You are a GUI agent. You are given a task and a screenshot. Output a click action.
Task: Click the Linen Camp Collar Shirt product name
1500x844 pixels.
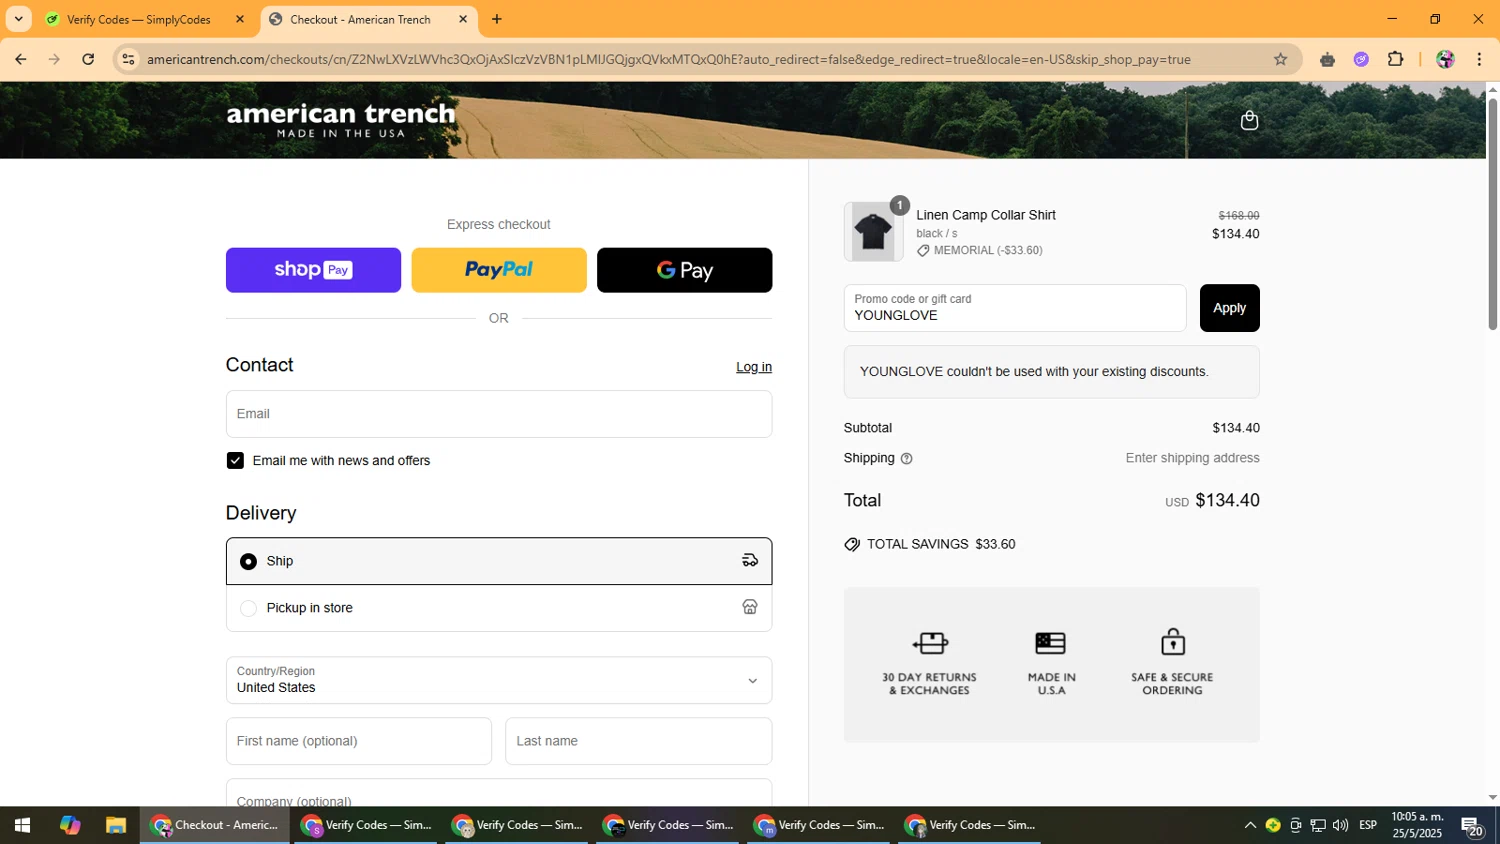(x=986, y=215)
